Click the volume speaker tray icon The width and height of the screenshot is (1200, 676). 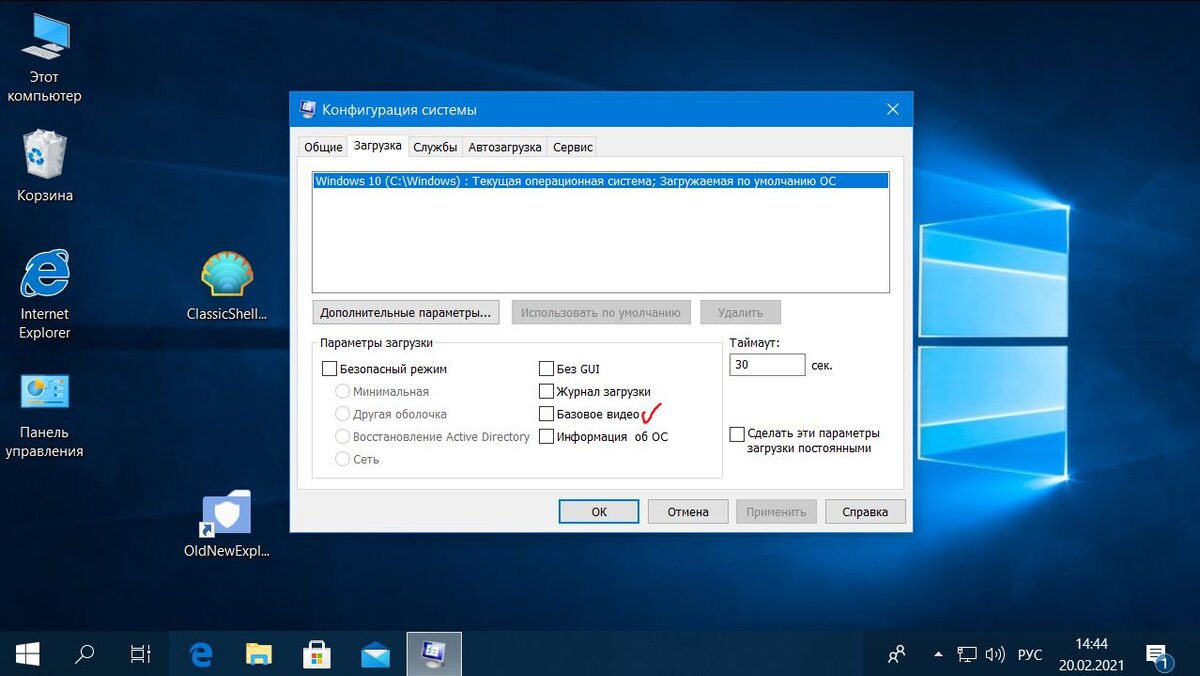994,654
